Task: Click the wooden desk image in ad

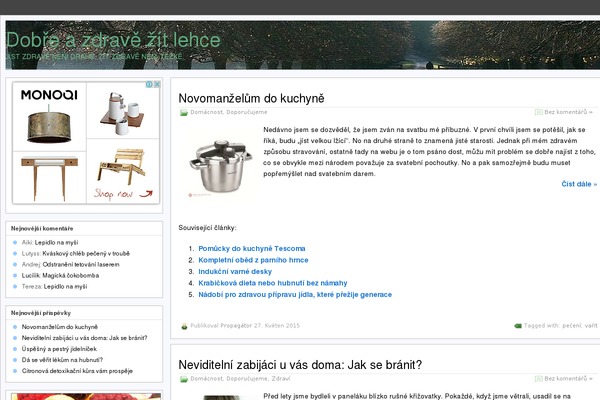Action: click(49, 177)
